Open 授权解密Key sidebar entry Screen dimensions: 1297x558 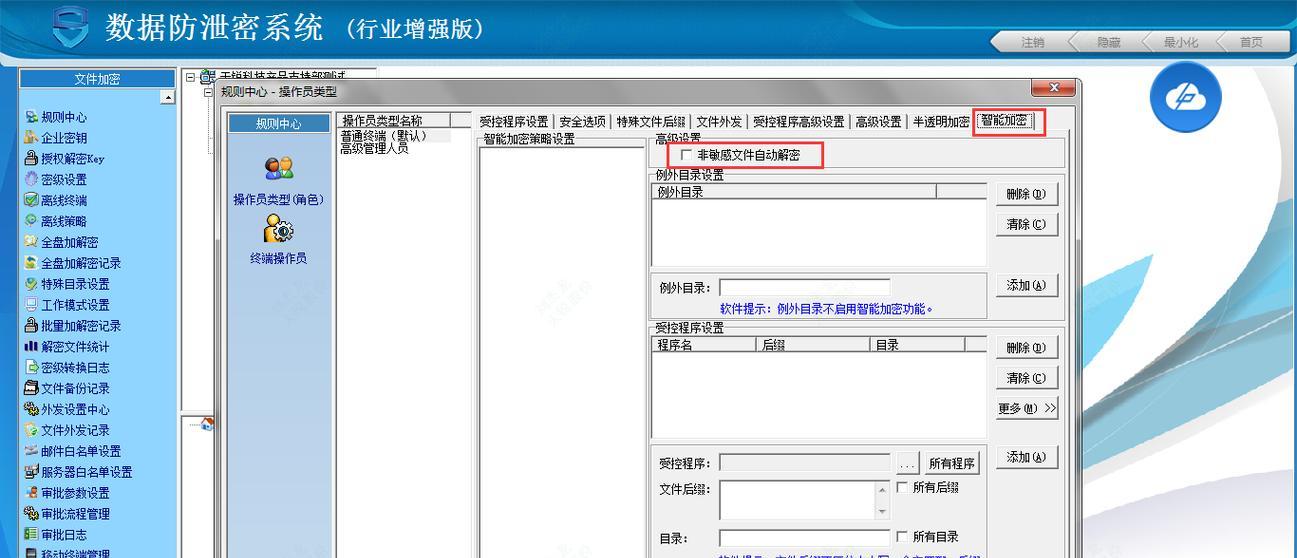tap(64, 159)
